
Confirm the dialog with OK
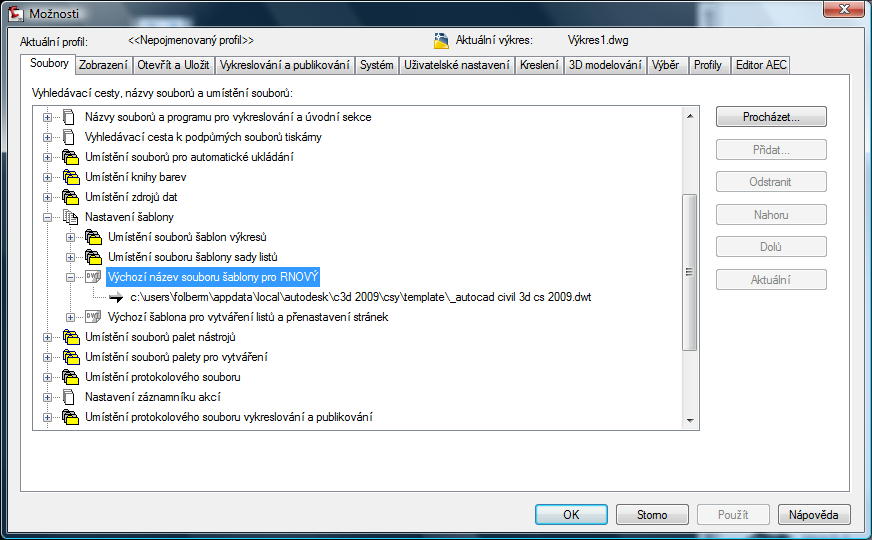tap(571, 515)
